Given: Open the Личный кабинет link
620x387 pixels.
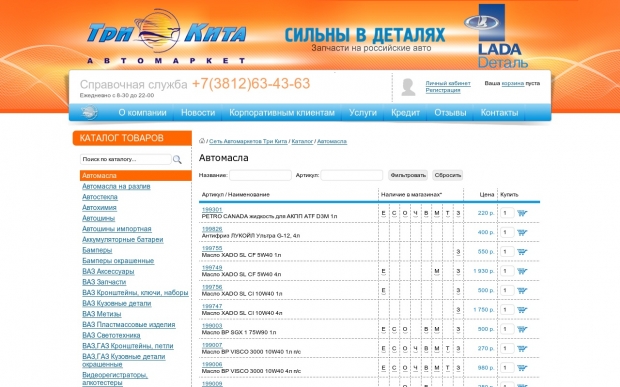Looking at the screenshot, I should point(448,83).
